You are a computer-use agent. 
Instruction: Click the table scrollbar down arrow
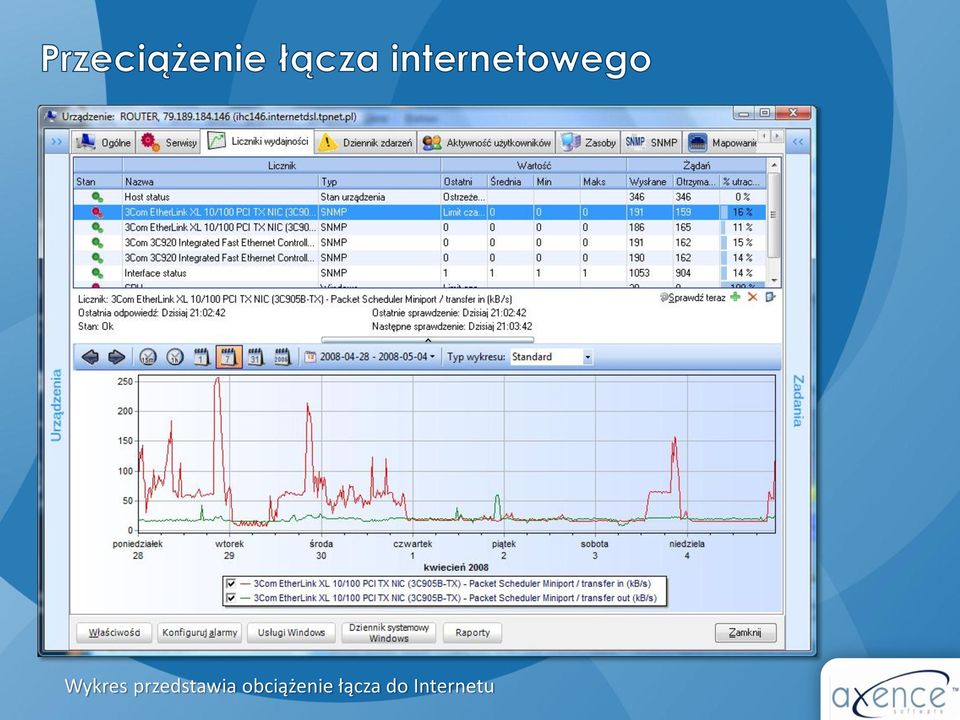click(x=773, y=280)
